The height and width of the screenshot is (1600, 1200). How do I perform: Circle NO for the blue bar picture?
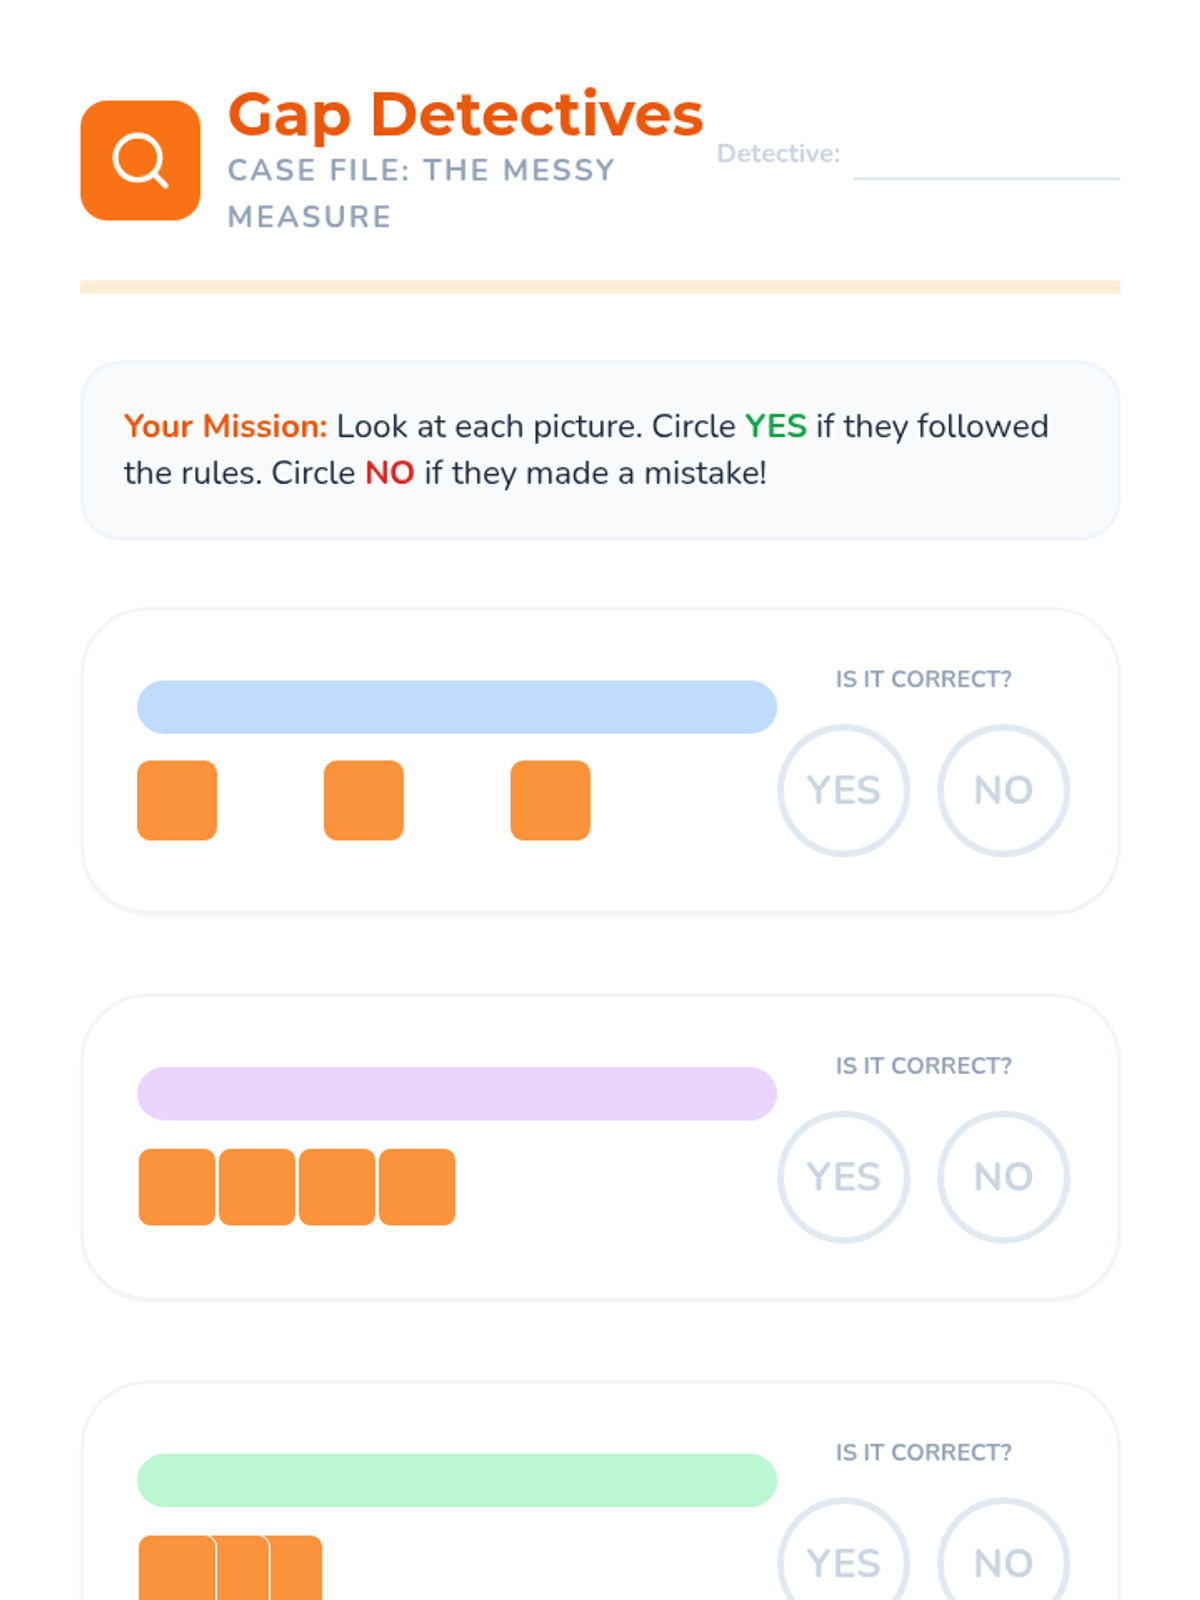(1003, 790)
